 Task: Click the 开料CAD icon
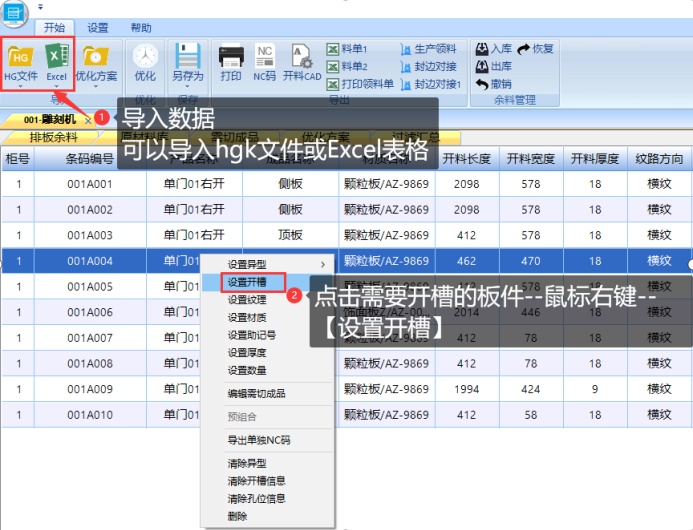[x=302, y=57]
